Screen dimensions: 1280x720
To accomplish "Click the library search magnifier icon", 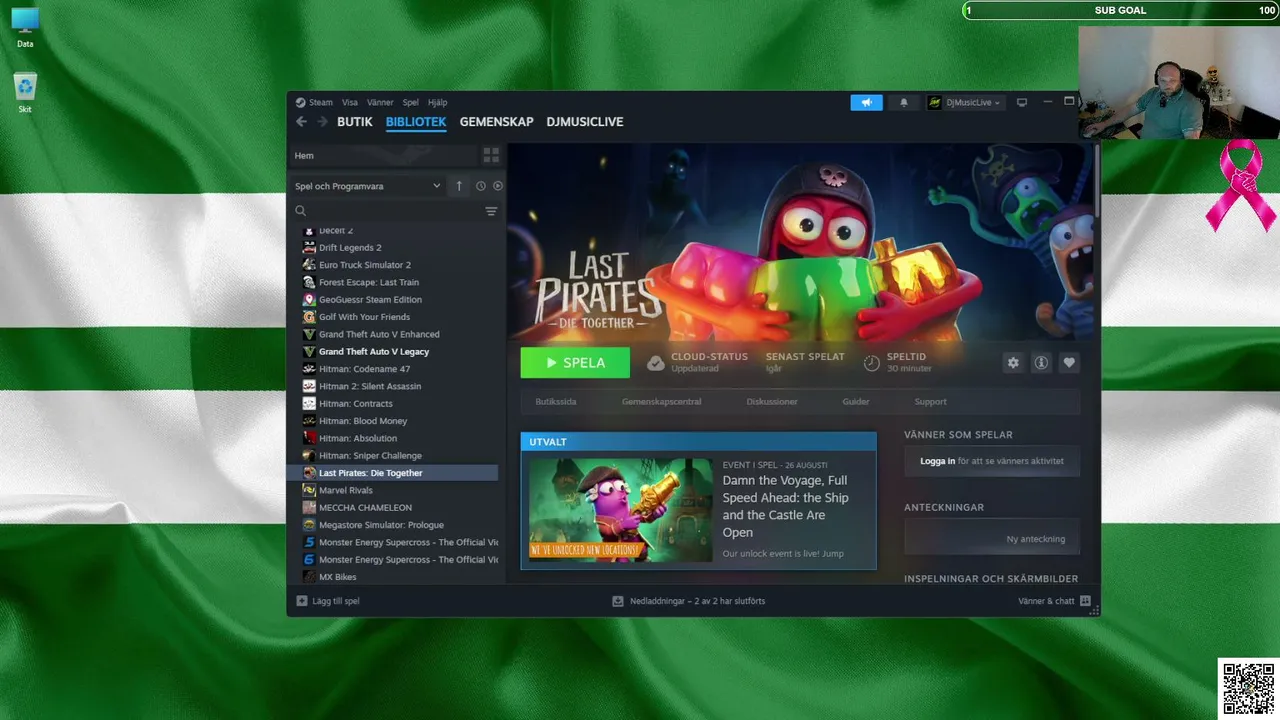I will click(x=300, y=211).
